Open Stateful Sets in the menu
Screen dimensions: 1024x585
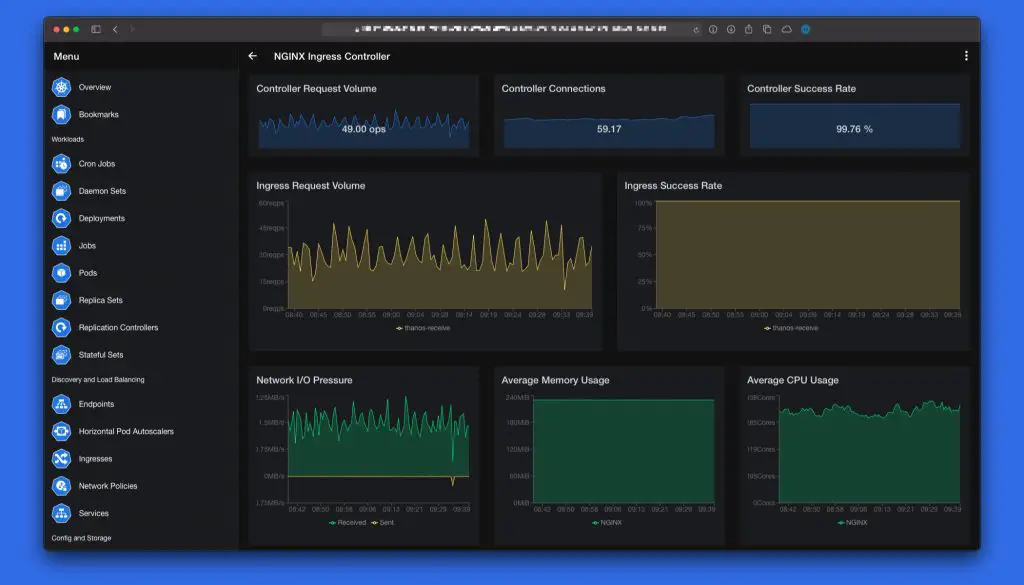click(101, 355)
